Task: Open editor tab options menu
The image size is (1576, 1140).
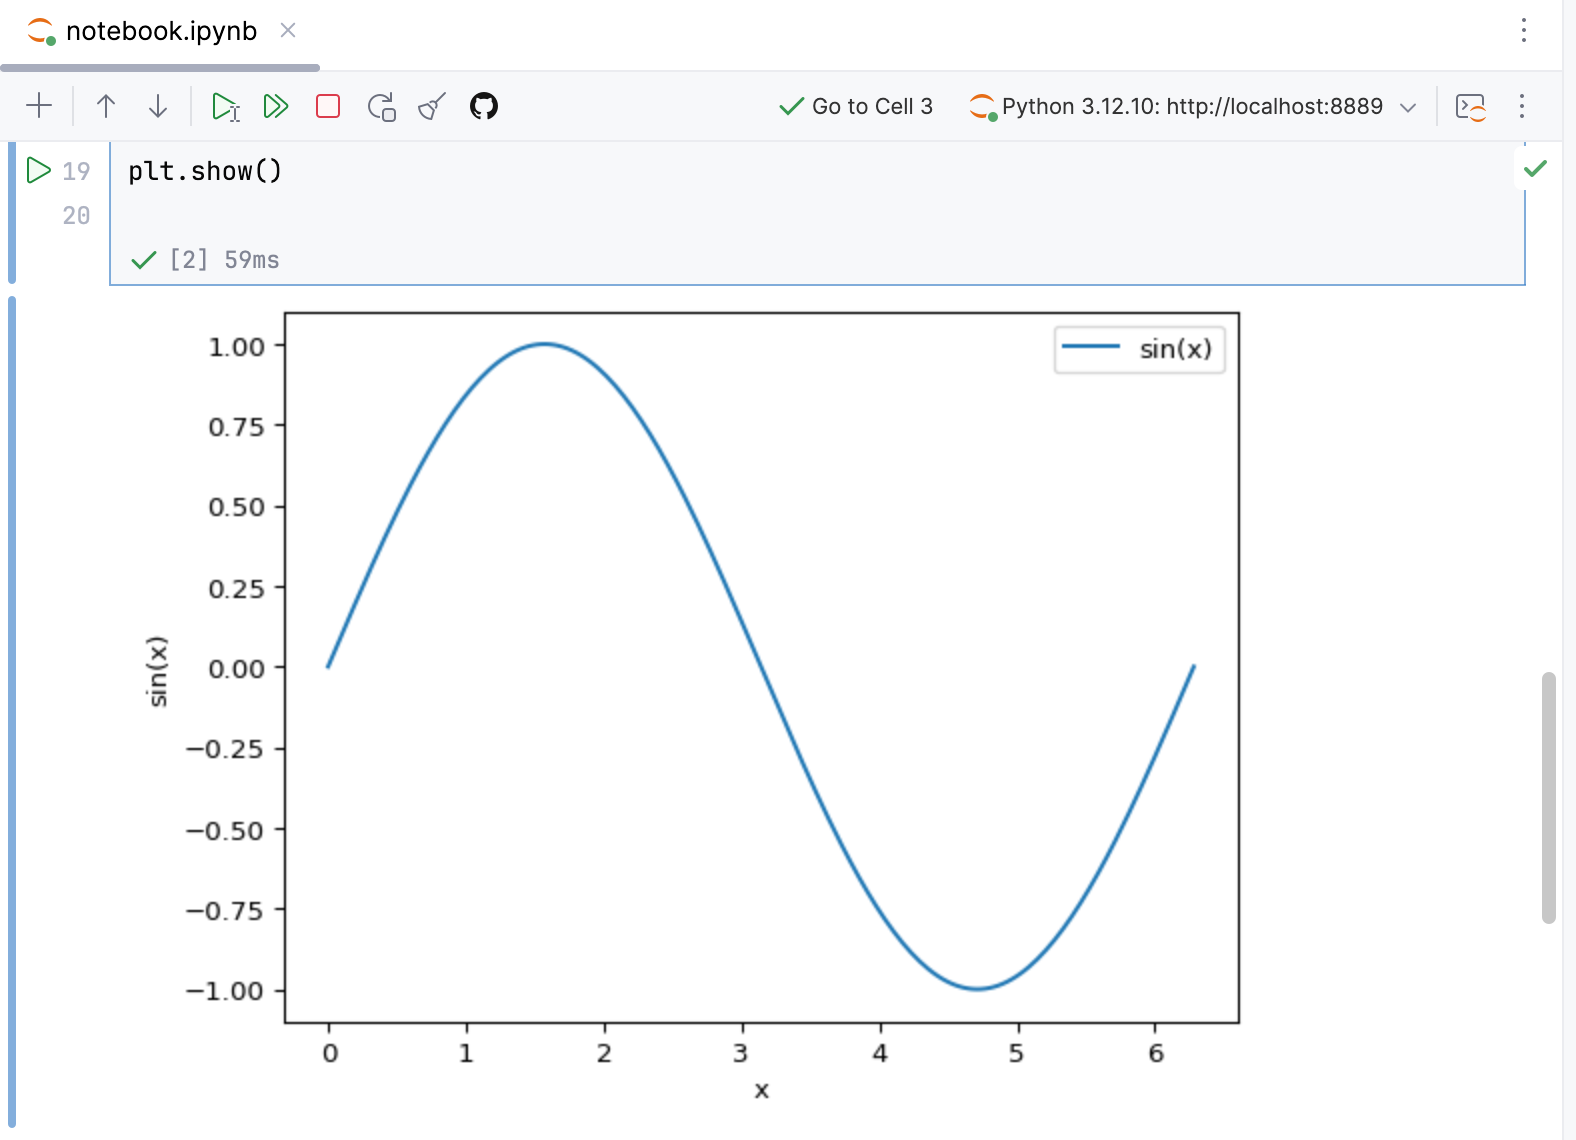Action: coord(1524,30)
